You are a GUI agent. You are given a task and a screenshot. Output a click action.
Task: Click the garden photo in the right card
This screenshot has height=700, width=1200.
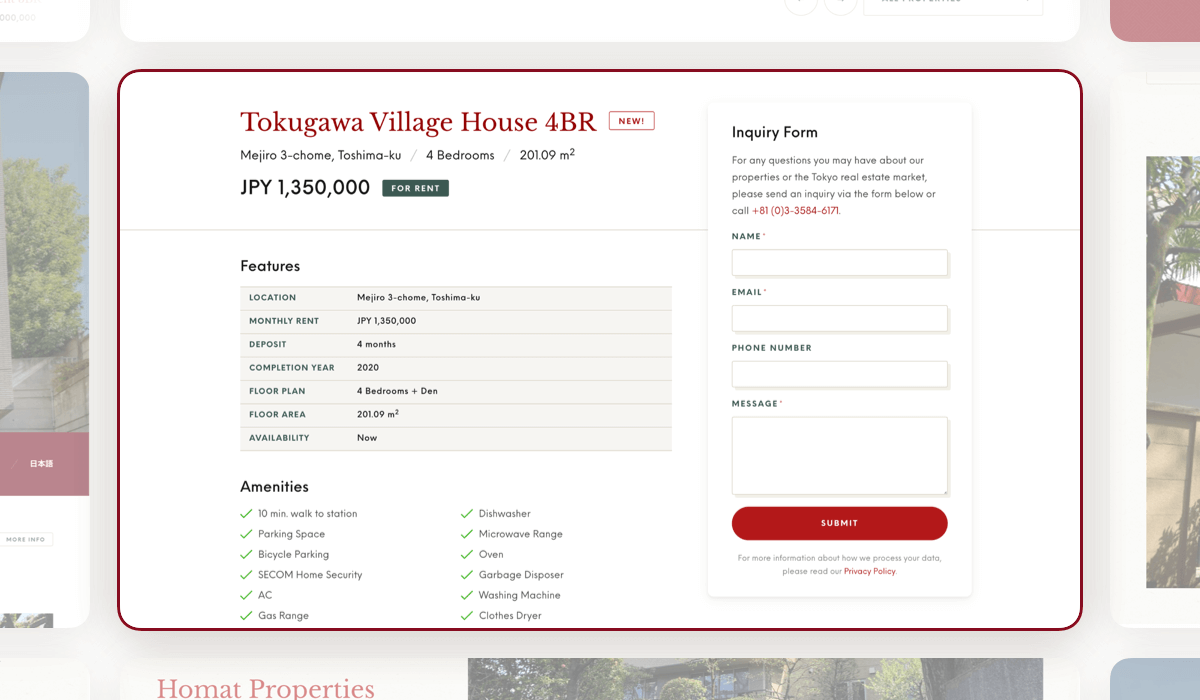[1173, 372]
